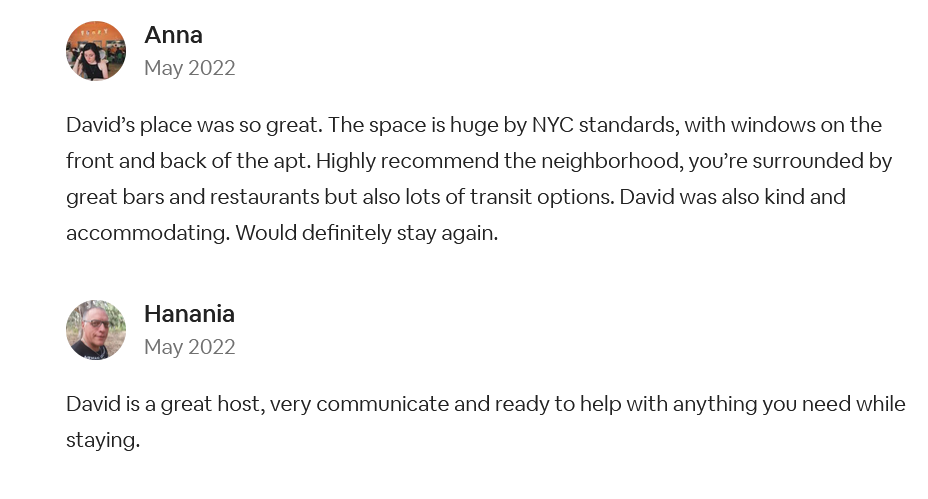Image resolution: width=928 pixels, height=499 pixels.
Task: Open Anna's profile photo
Action: [x=96, y=51]
